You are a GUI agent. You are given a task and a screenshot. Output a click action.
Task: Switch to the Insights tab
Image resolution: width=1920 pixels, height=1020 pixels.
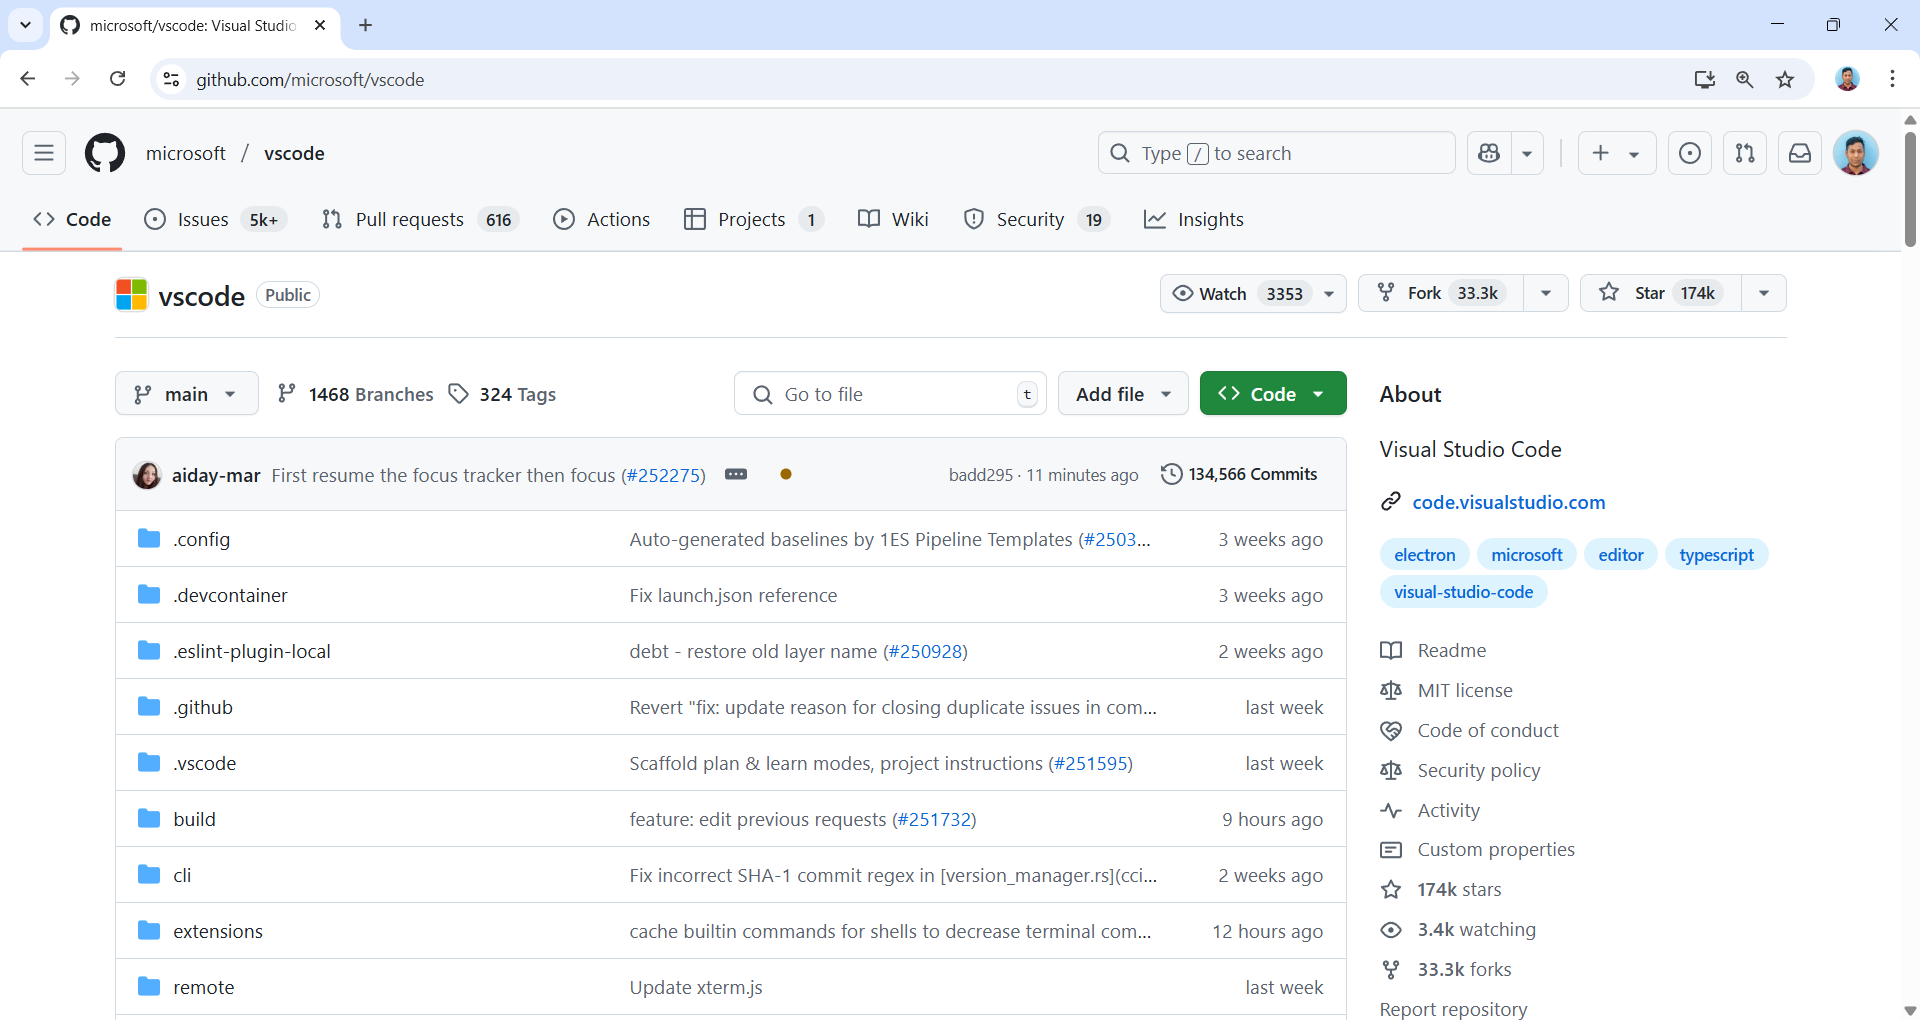1194,219
